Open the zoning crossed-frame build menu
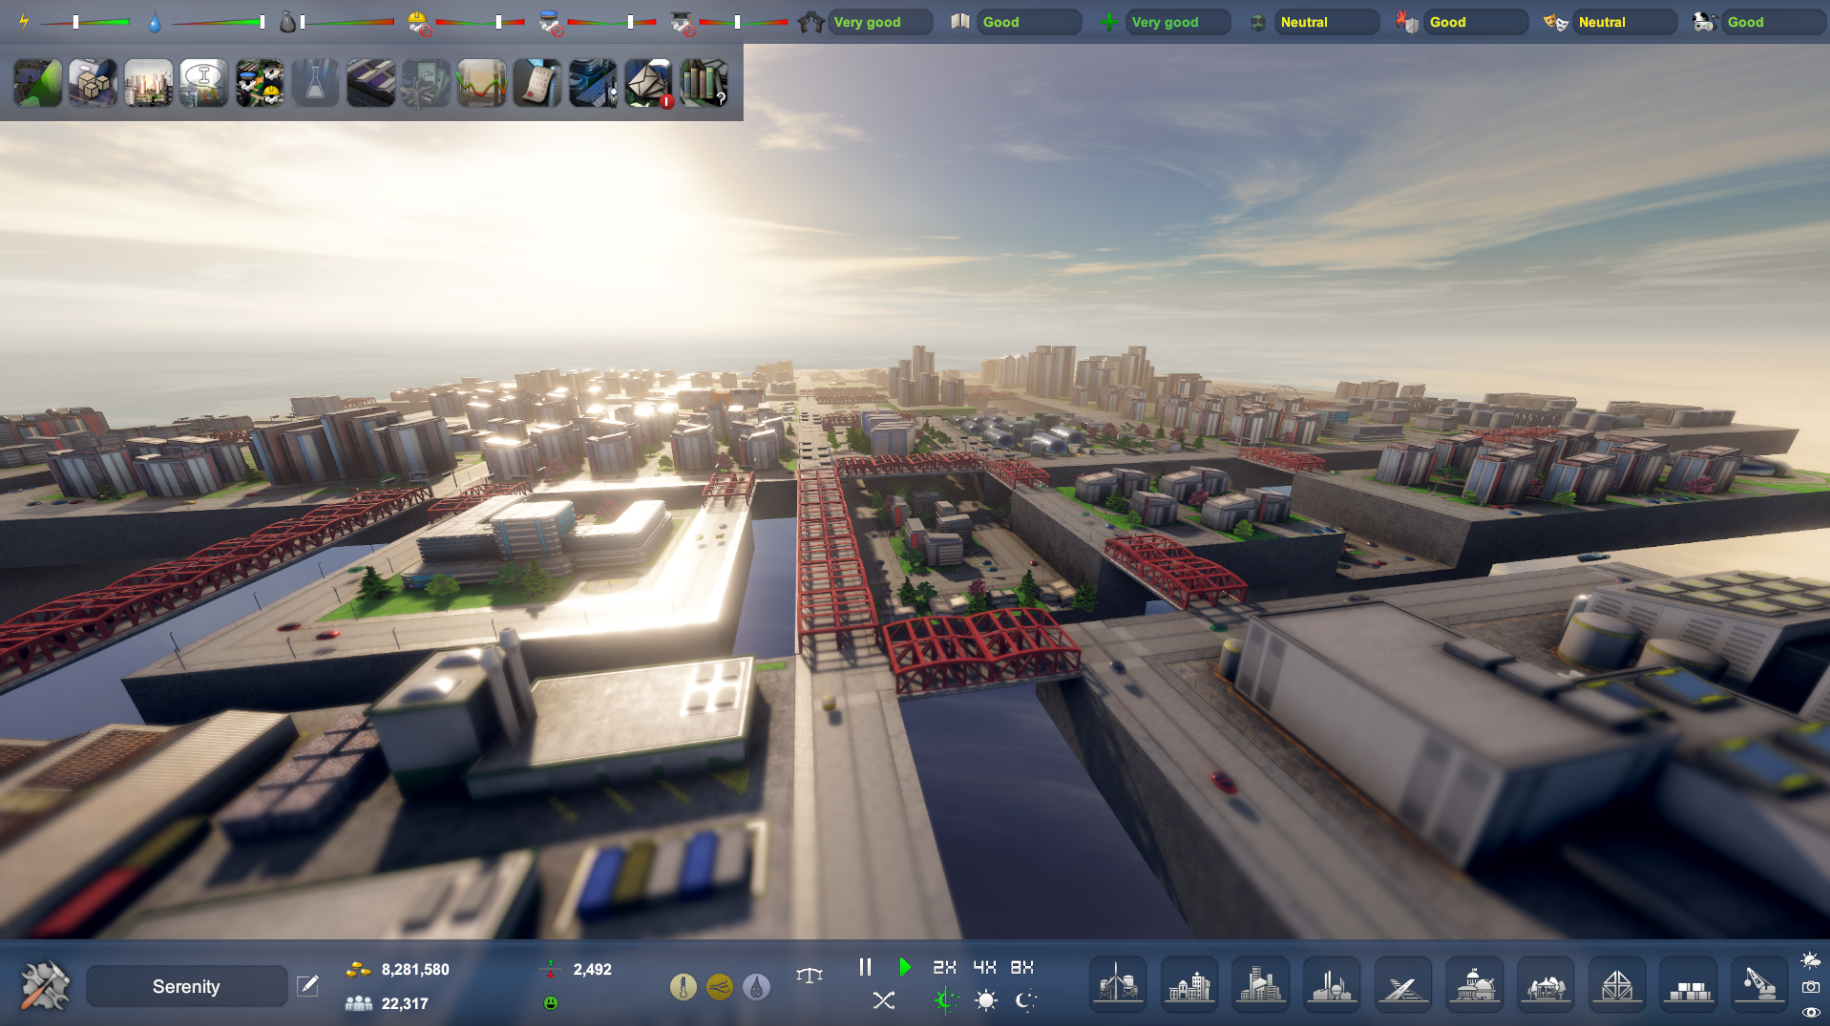Image resolution: width=1830 pixels, height=1026 pixels. coord(1617,985)
